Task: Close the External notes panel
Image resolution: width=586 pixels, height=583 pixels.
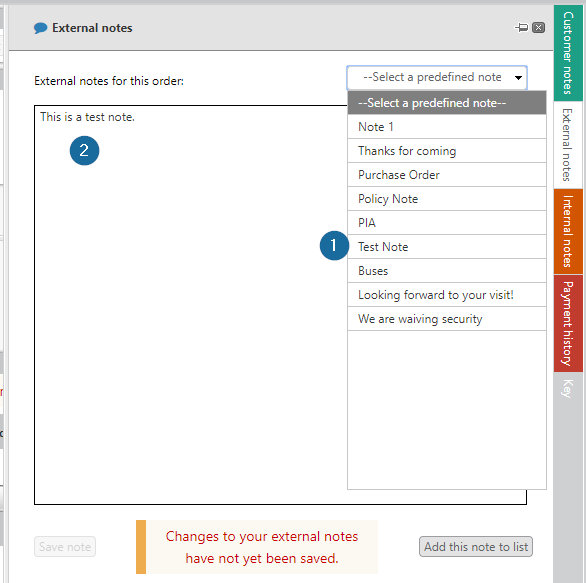Action: pyautogui.click(x=538, y=28)
